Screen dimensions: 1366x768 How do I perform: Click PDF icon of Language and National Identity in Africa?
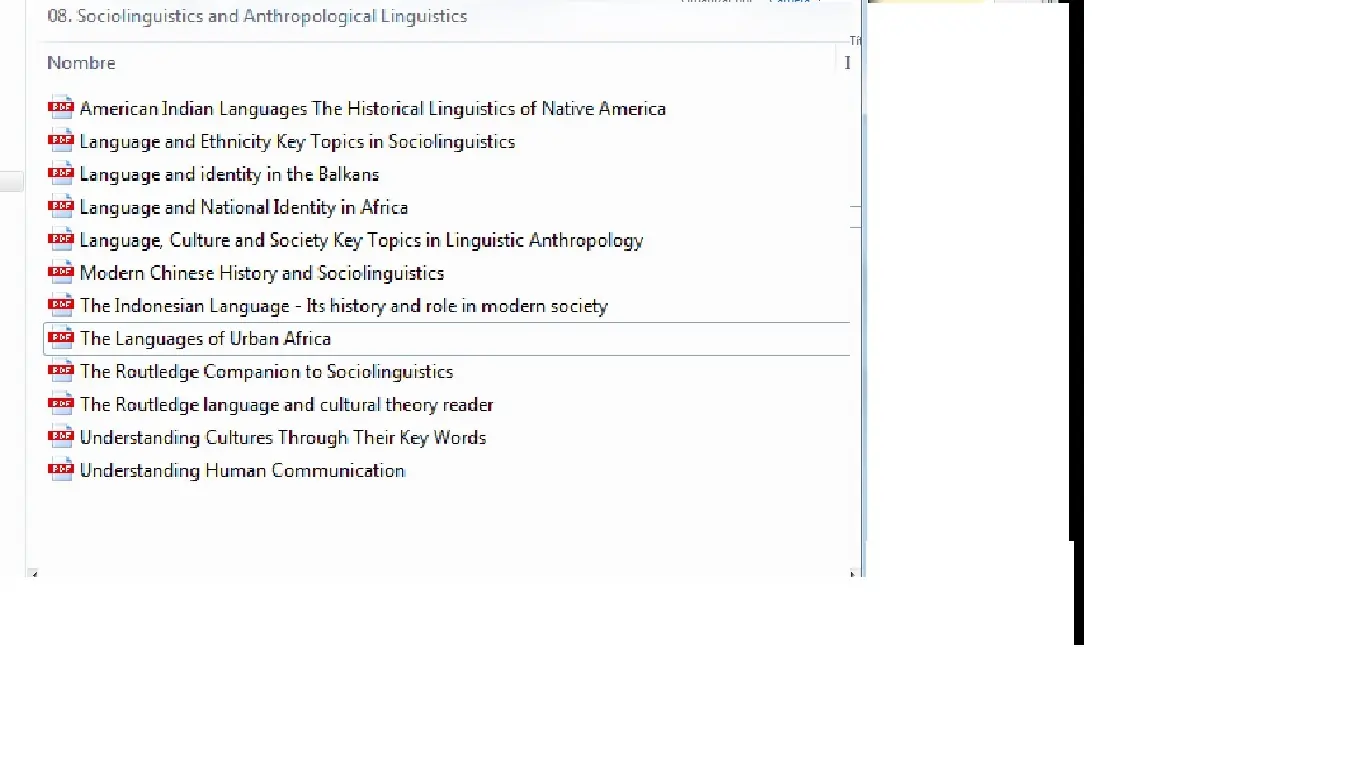61,207
